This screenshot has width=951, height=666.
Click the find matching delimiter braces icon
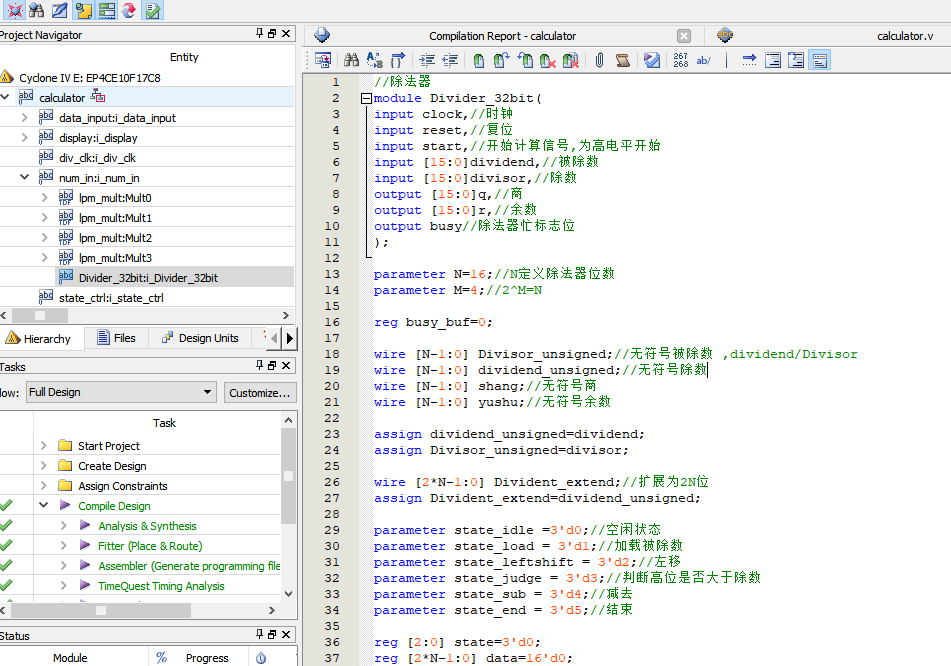tap(398, 60)
